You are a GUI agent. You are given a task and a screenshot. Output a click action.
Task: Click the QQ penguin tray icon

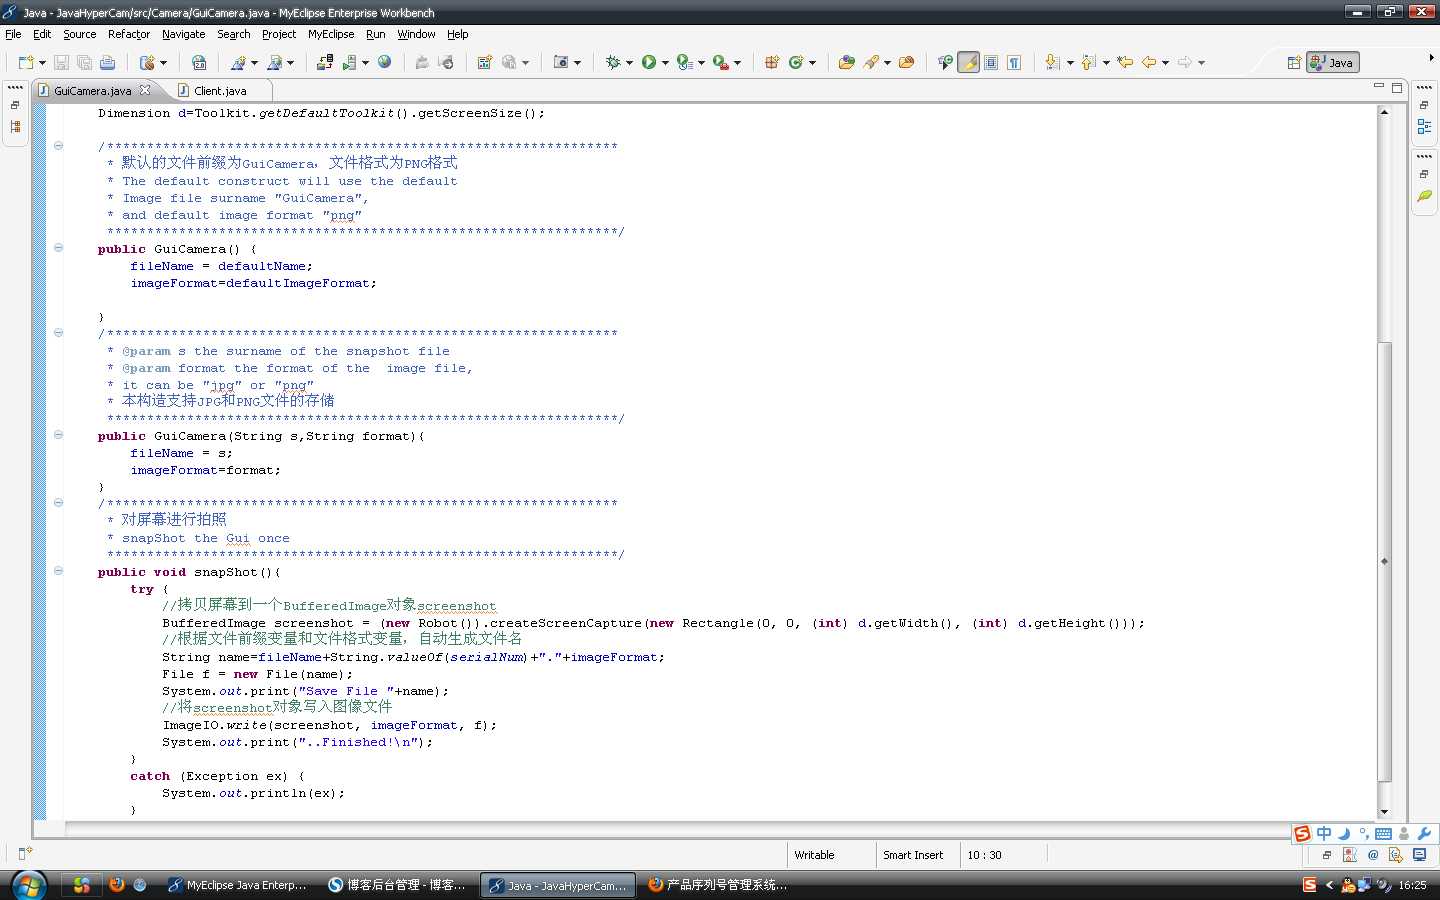click(x=1348, y=885)
